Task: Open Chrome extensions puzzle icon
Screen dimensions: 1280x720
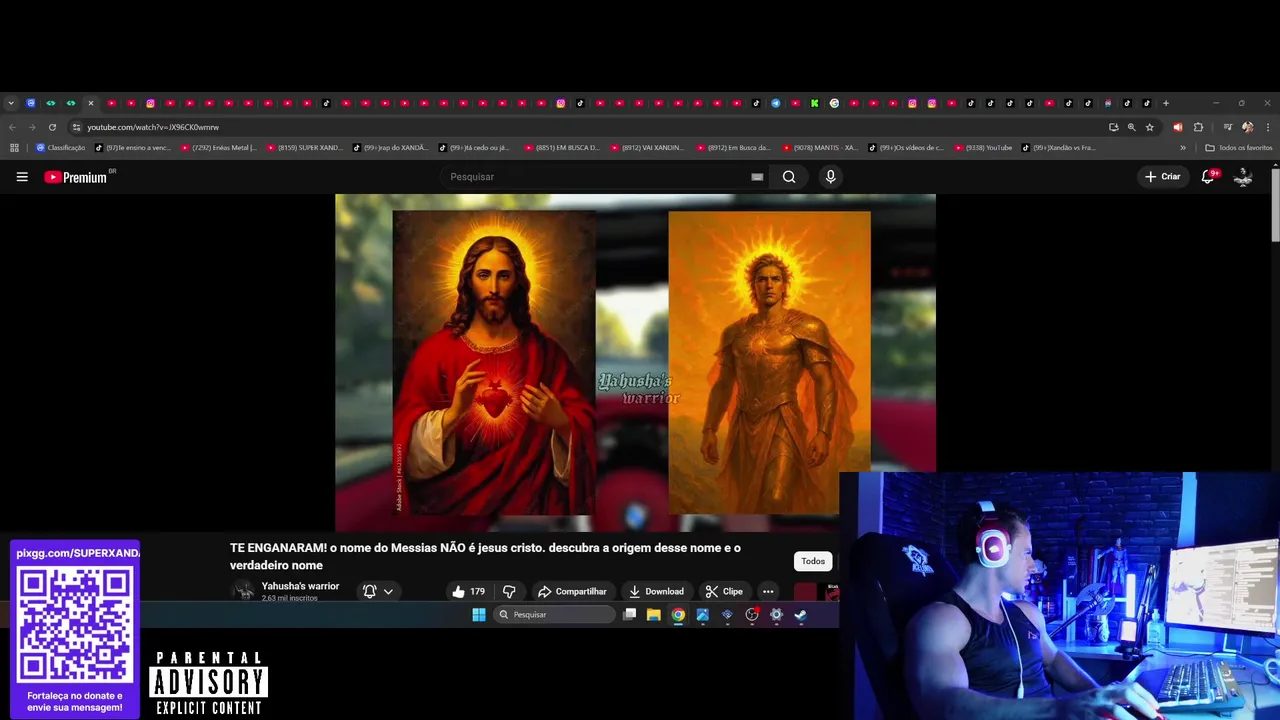Action: 1198,127
